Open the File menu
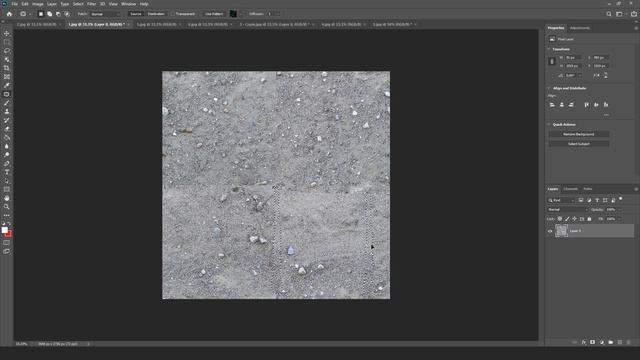 (14, 4)
